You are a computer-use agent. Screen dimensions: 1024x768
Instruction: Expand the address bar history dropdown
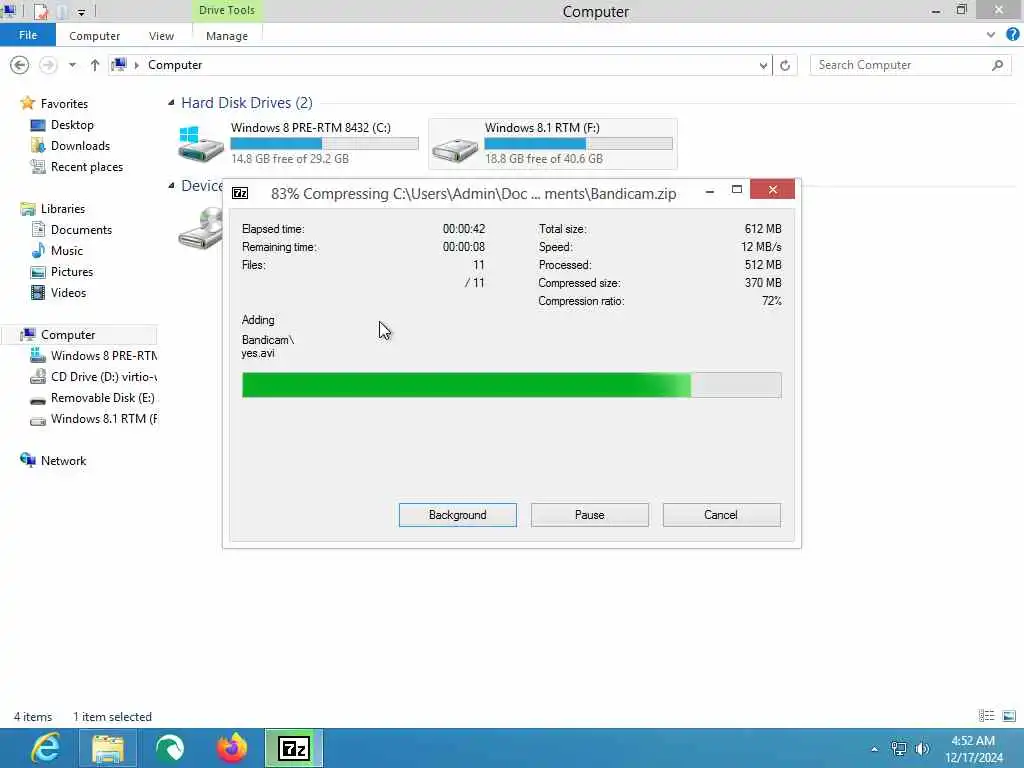(x=763, y=65)
